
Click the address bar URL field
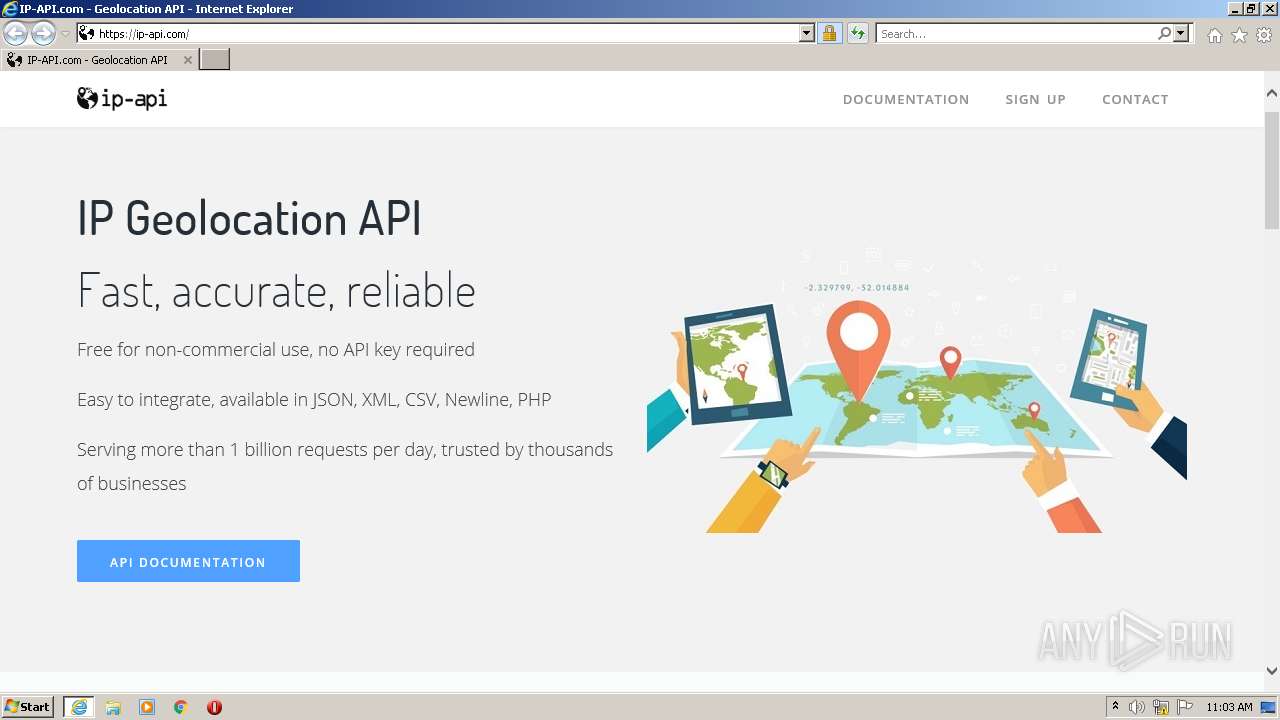pyautogui.click(x=446, y=34)
